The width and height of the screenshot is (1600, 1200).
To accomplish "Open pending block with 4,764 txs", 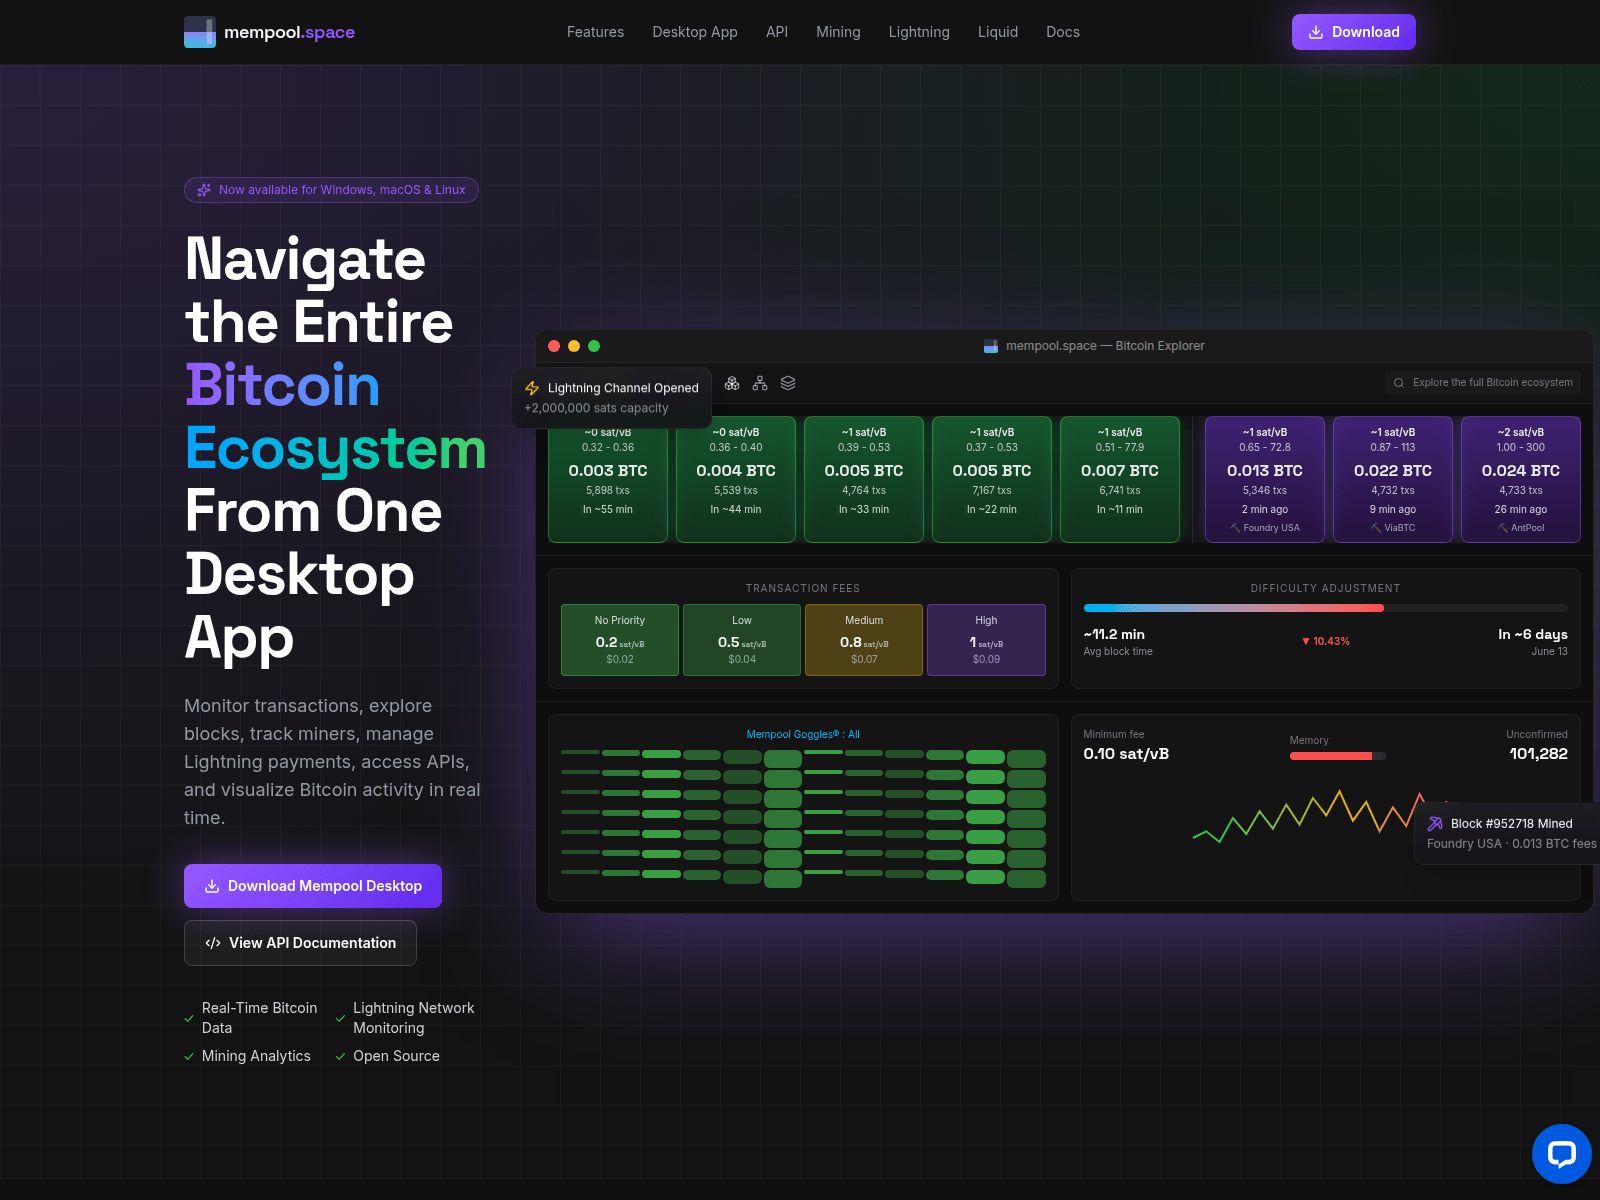I will point(864,480).
